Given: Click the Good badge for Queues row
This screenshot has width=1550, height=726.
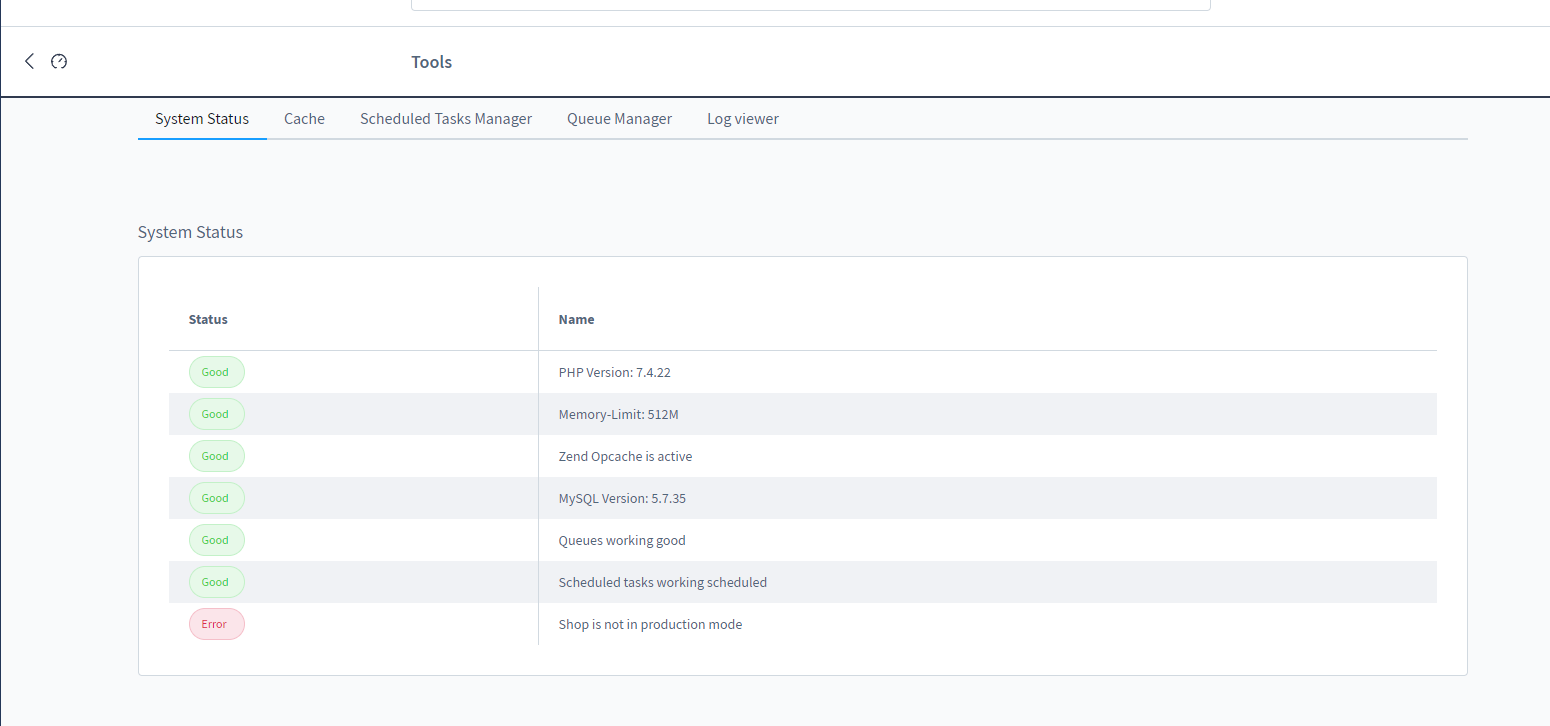Looking at the screenshot, I should 216,540.
